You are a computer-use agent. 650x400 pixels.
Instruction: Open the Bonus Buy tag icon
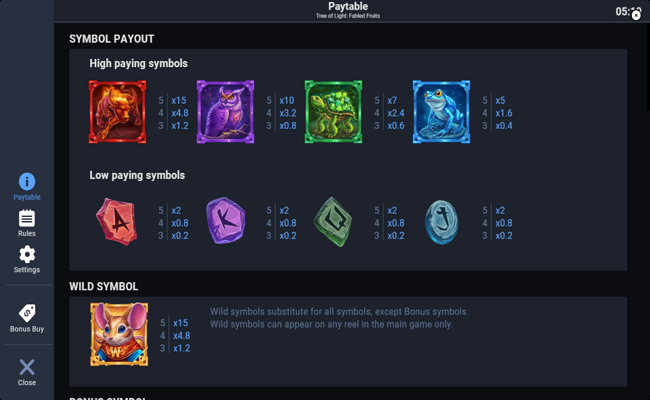27,313
